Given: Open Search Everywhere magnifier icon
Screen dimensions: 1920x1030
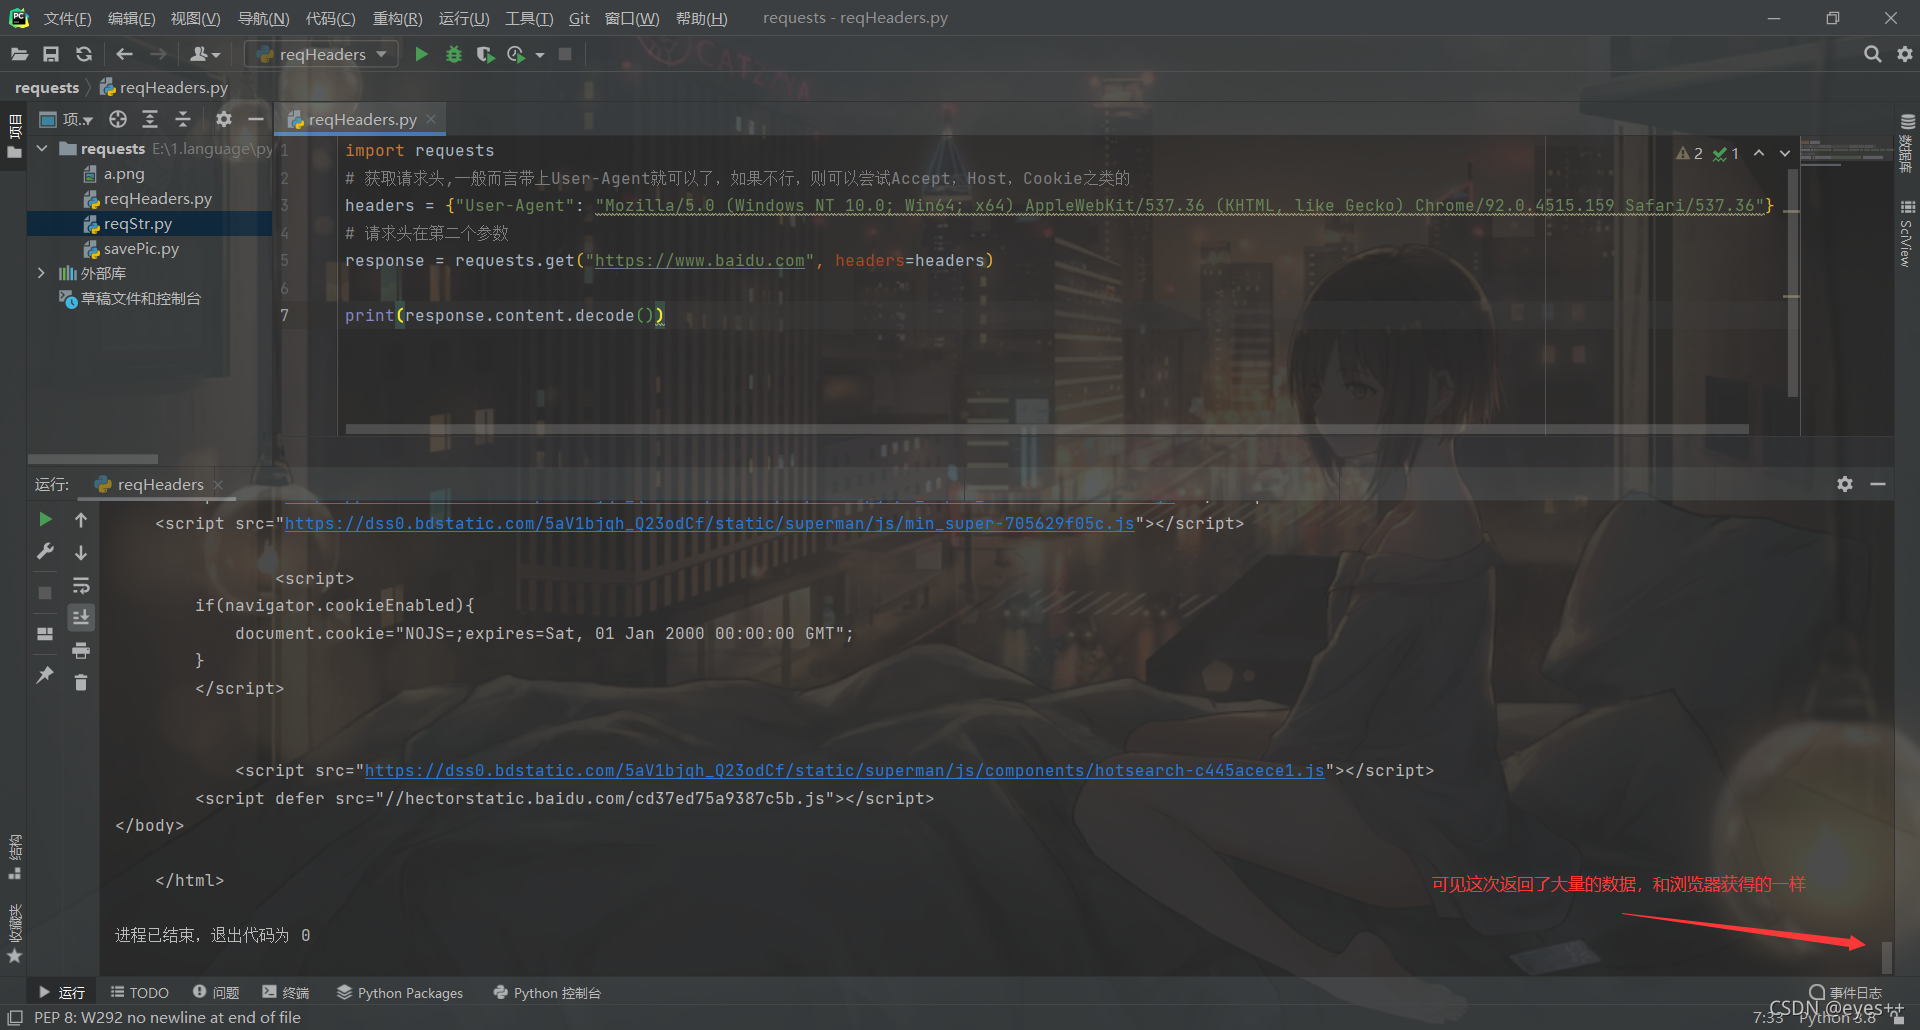Looking at the screenshot, I should click(1872, 54).
